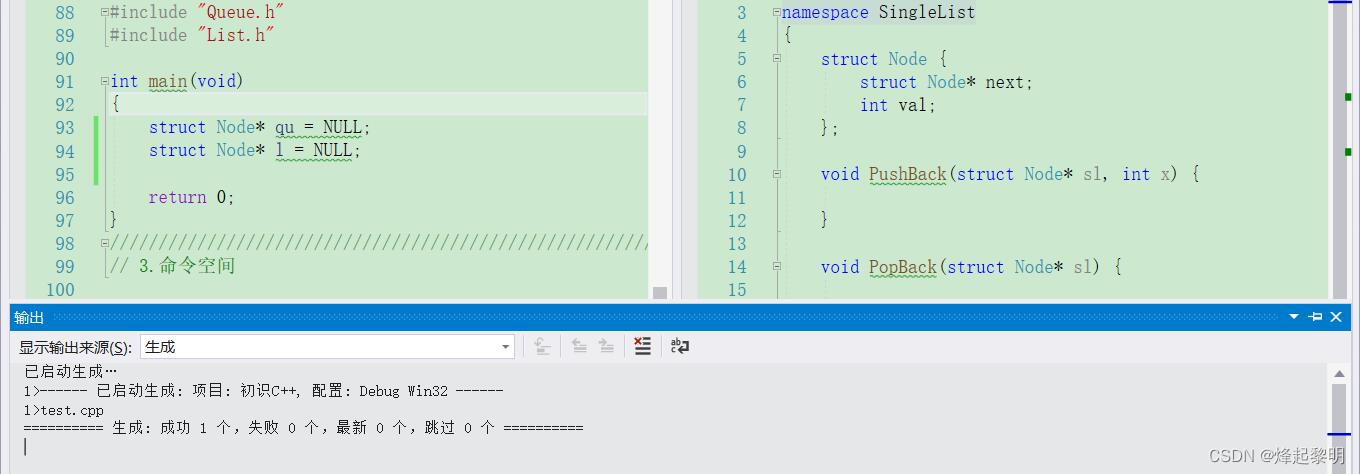Click the struct Node* next; declaration
Image resolution: width=1360 pixels, height=474 pixels.
946,82
